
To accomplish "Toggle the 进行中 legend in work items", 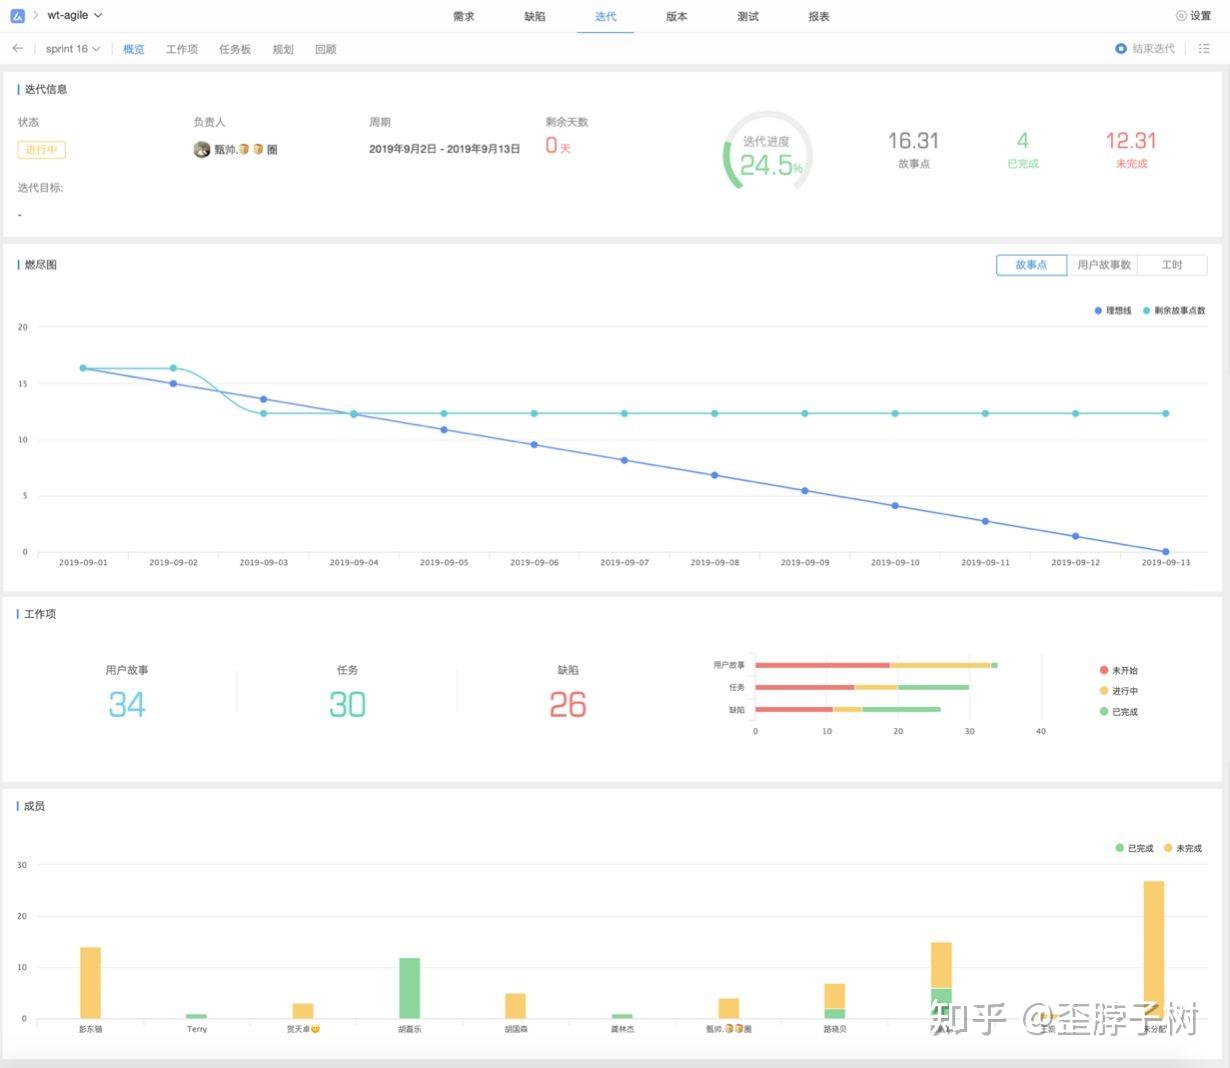I will click(x=1119, y=691).
